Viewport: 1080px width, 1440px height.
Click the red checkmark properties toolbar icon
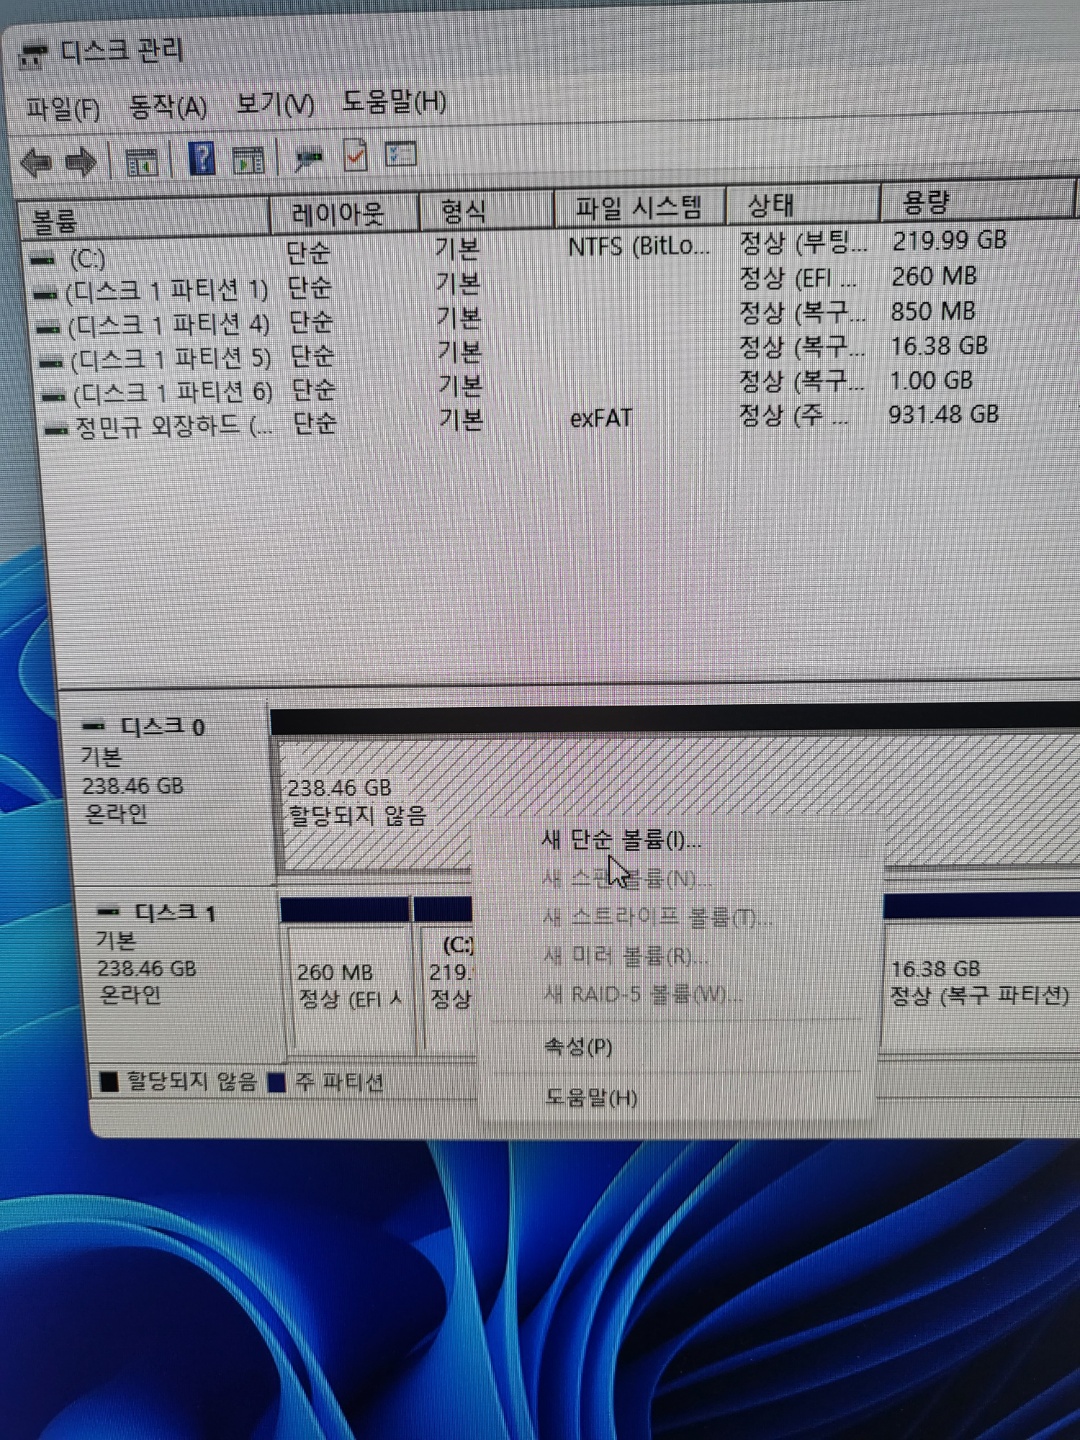tap(355, 155)
